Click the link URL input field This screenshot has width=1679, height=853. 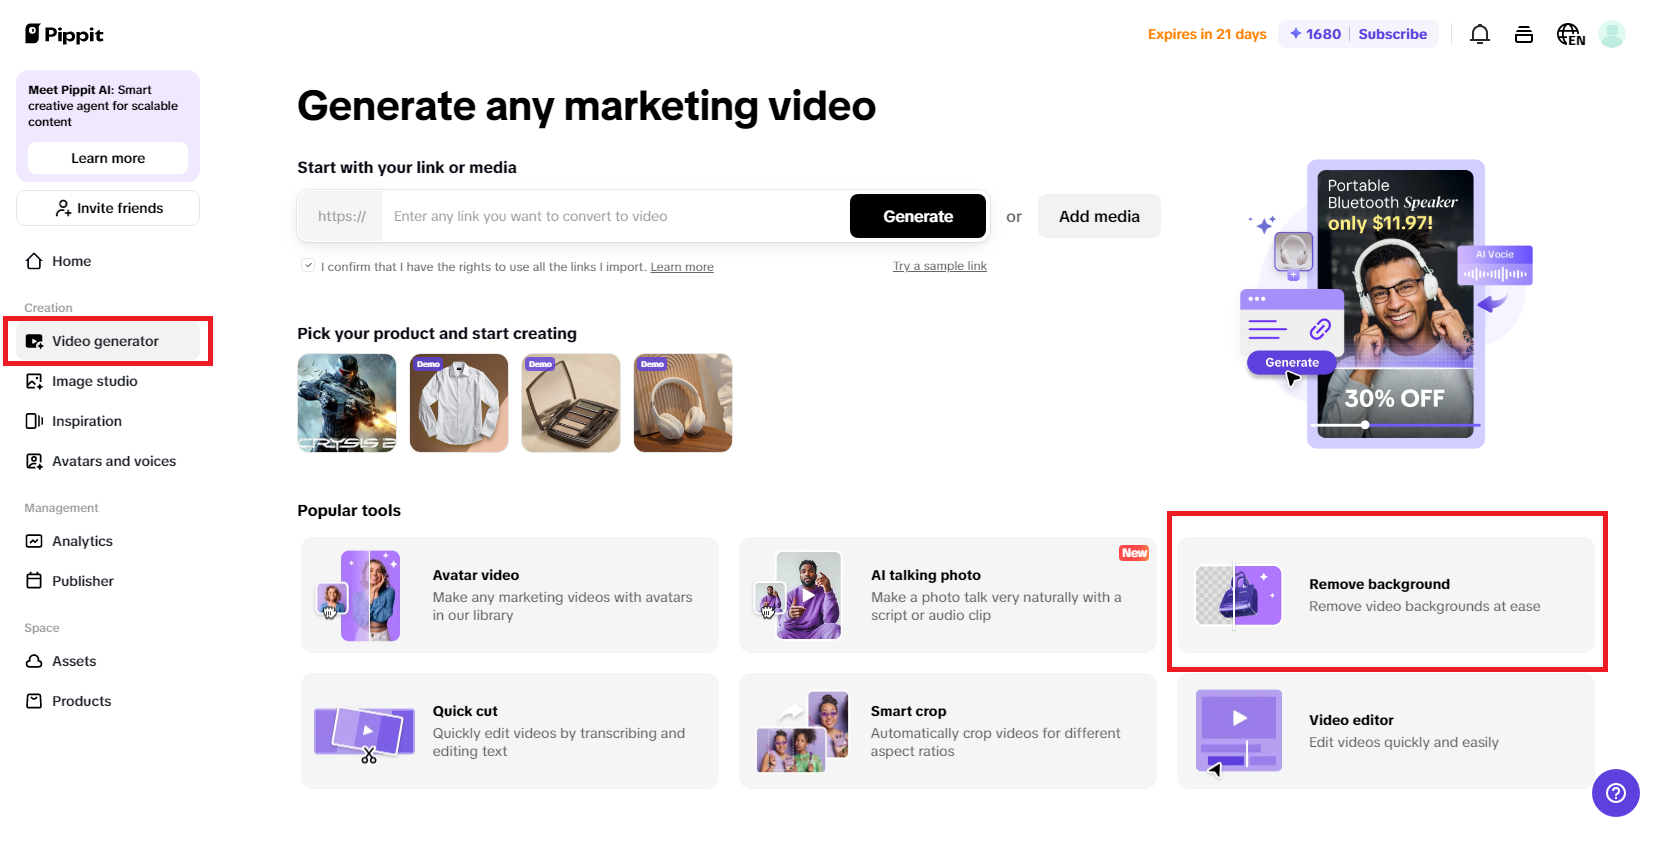[615, 216]
